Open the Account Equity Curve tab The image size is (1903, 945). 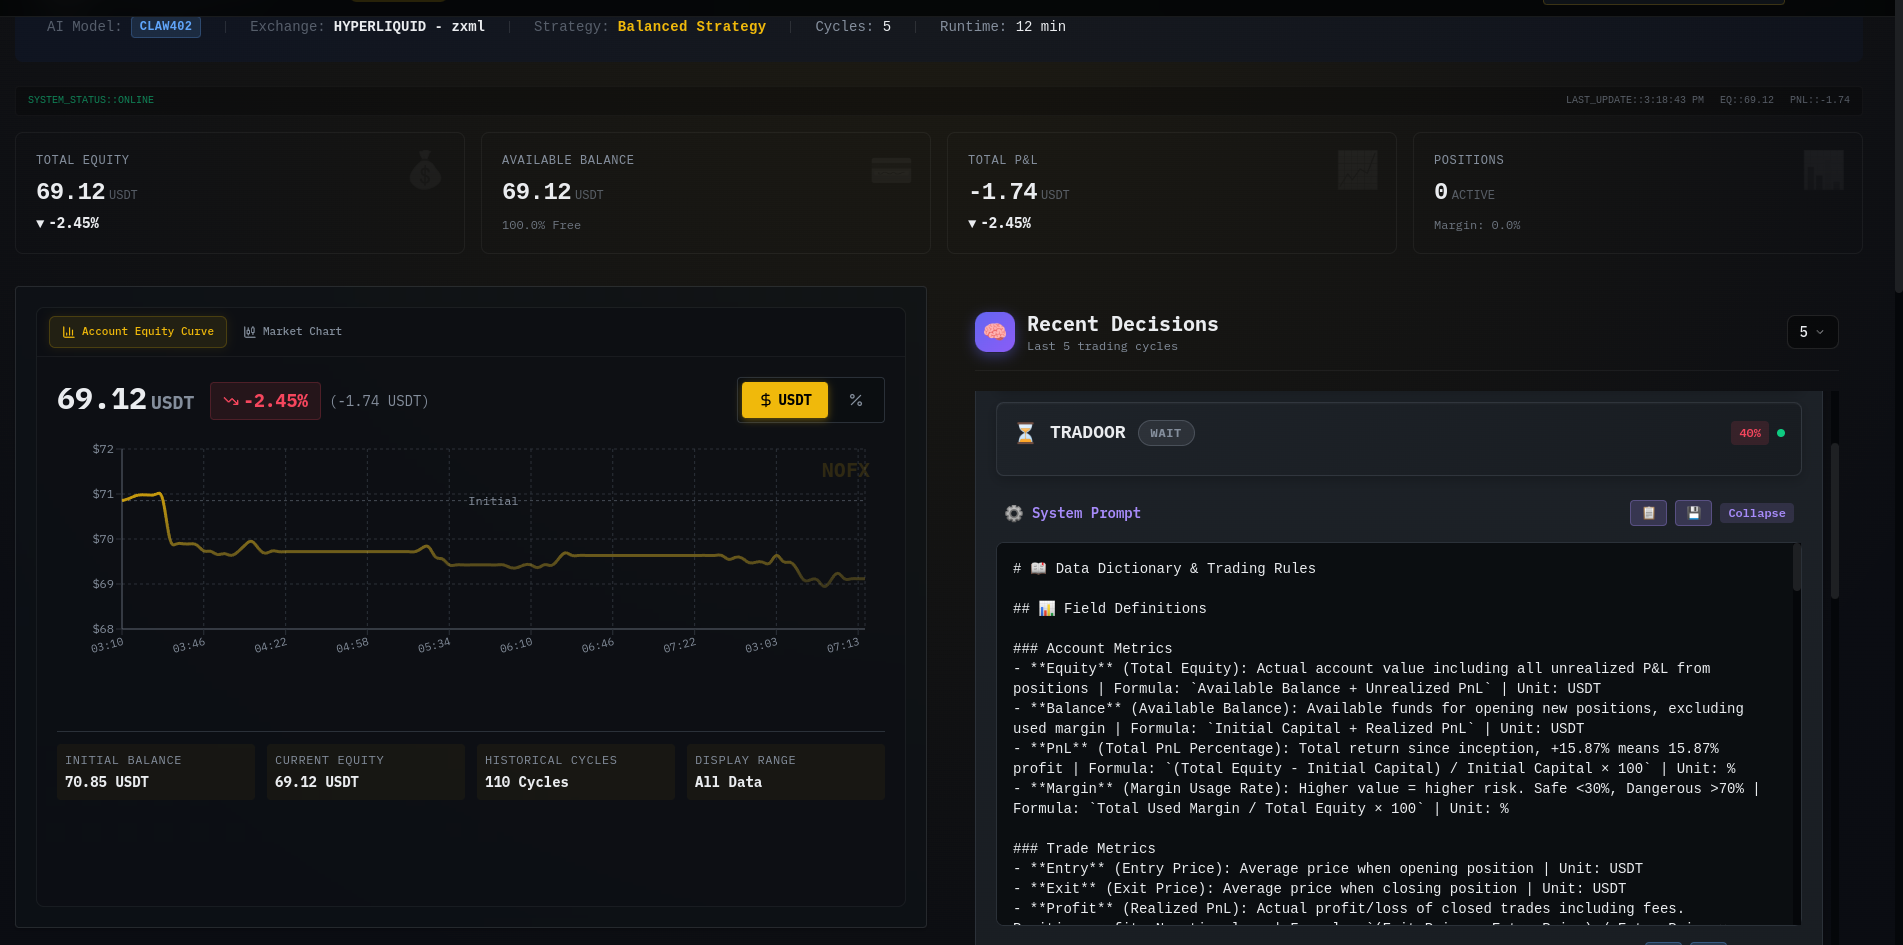(138, 332)
